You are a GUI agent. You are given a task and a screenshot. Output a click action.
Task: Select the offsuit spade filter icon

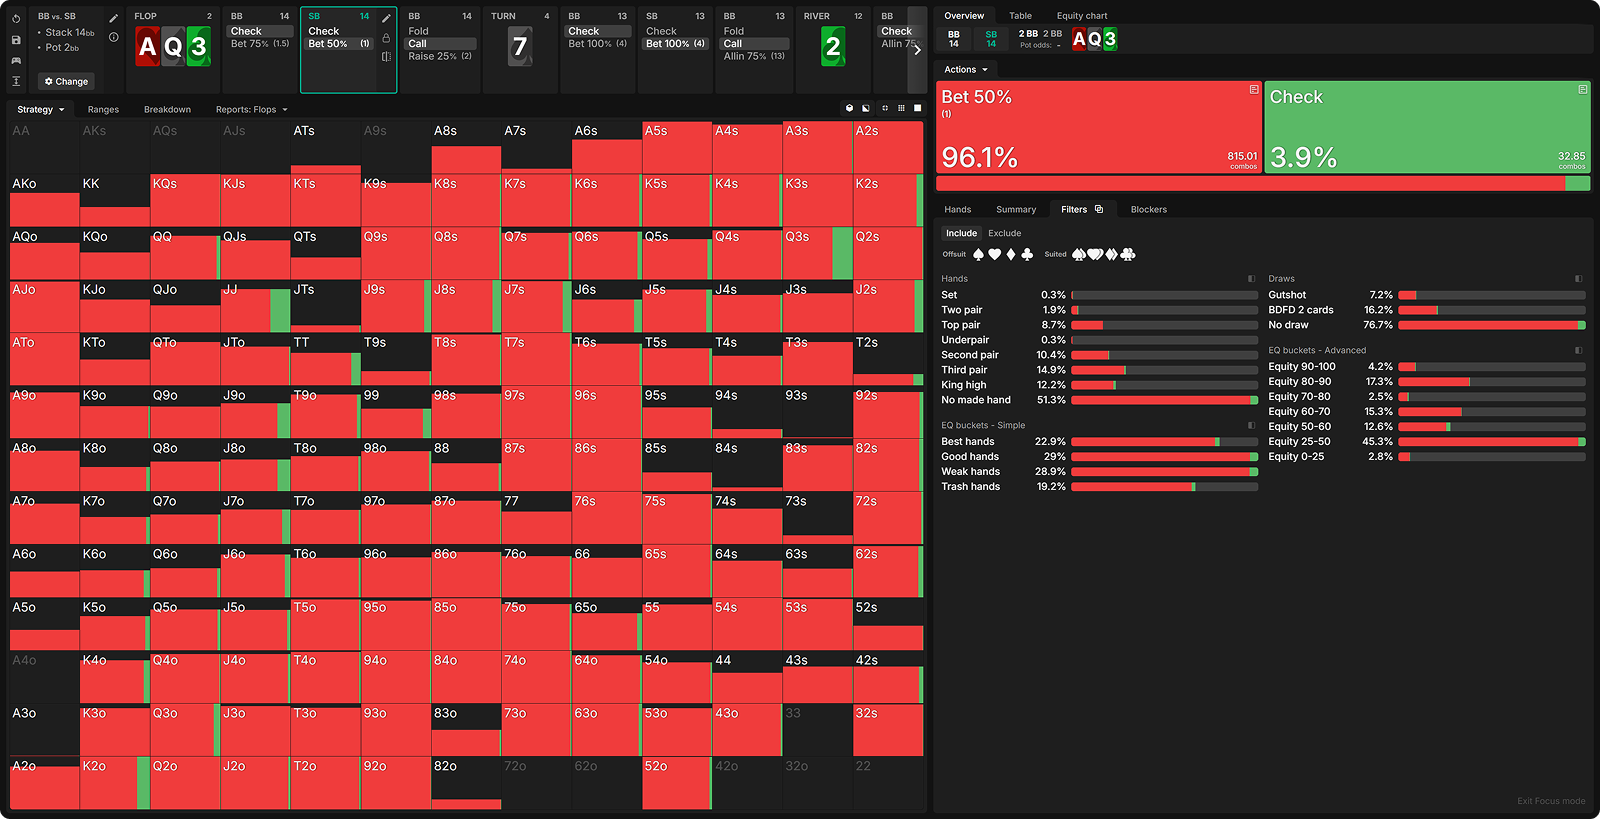pos(978,255)
